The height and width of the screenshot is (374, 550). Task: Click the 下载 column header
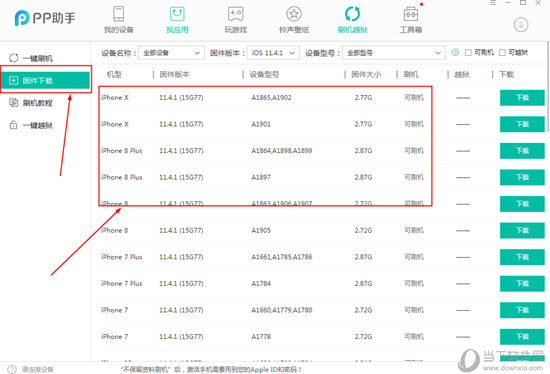click(507, 74)
